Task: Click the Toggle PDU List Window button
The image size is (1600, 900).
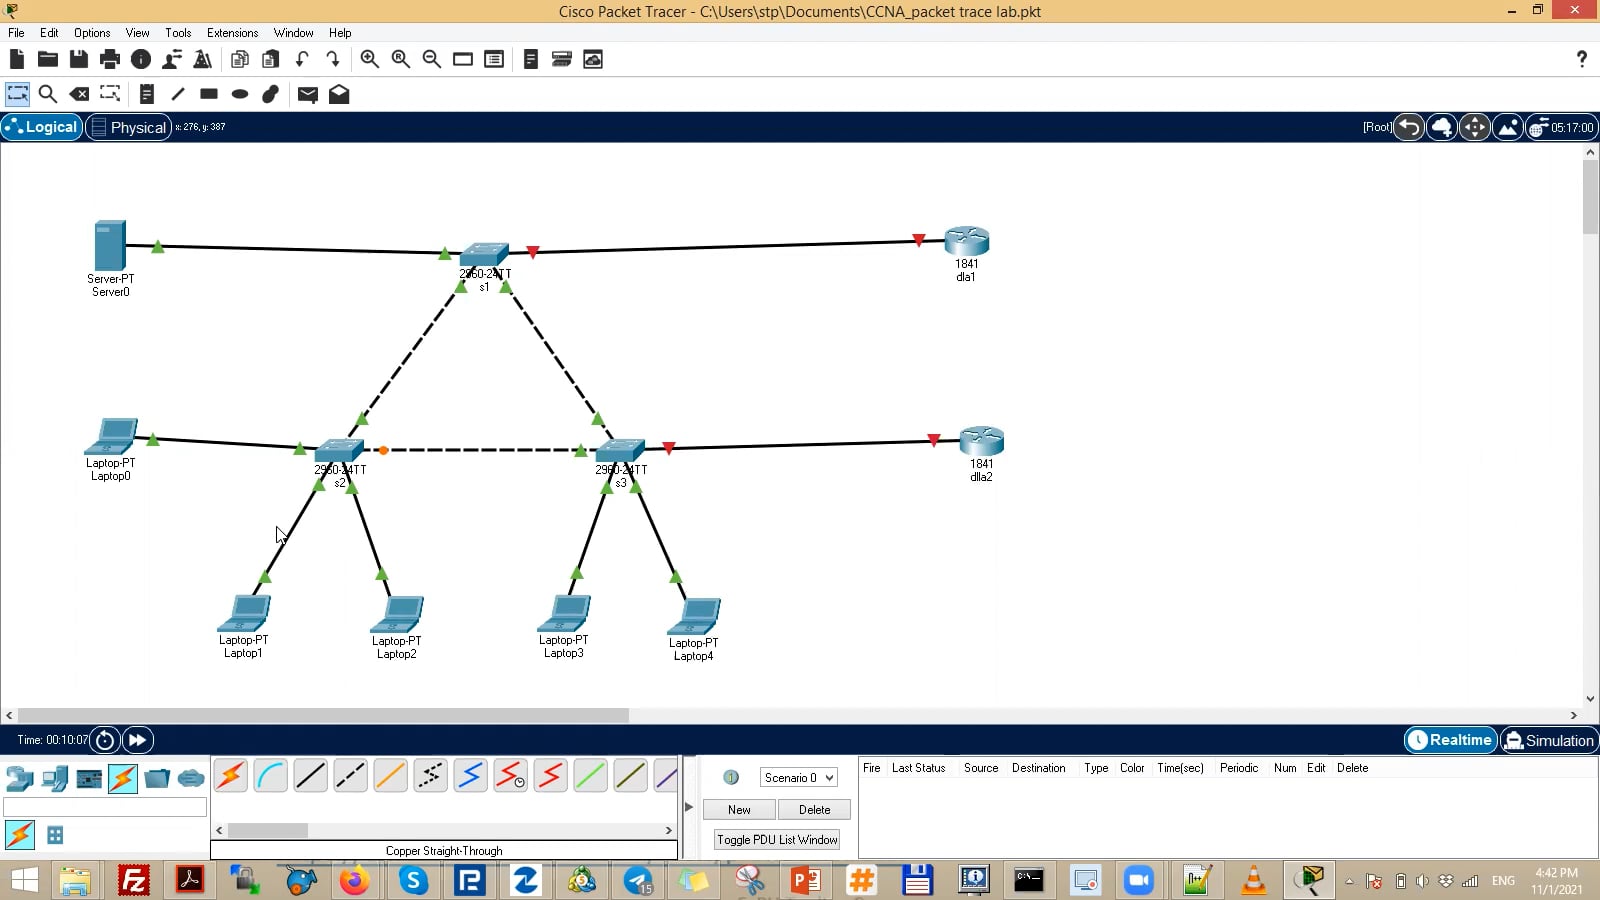Action: pos(776,839)
